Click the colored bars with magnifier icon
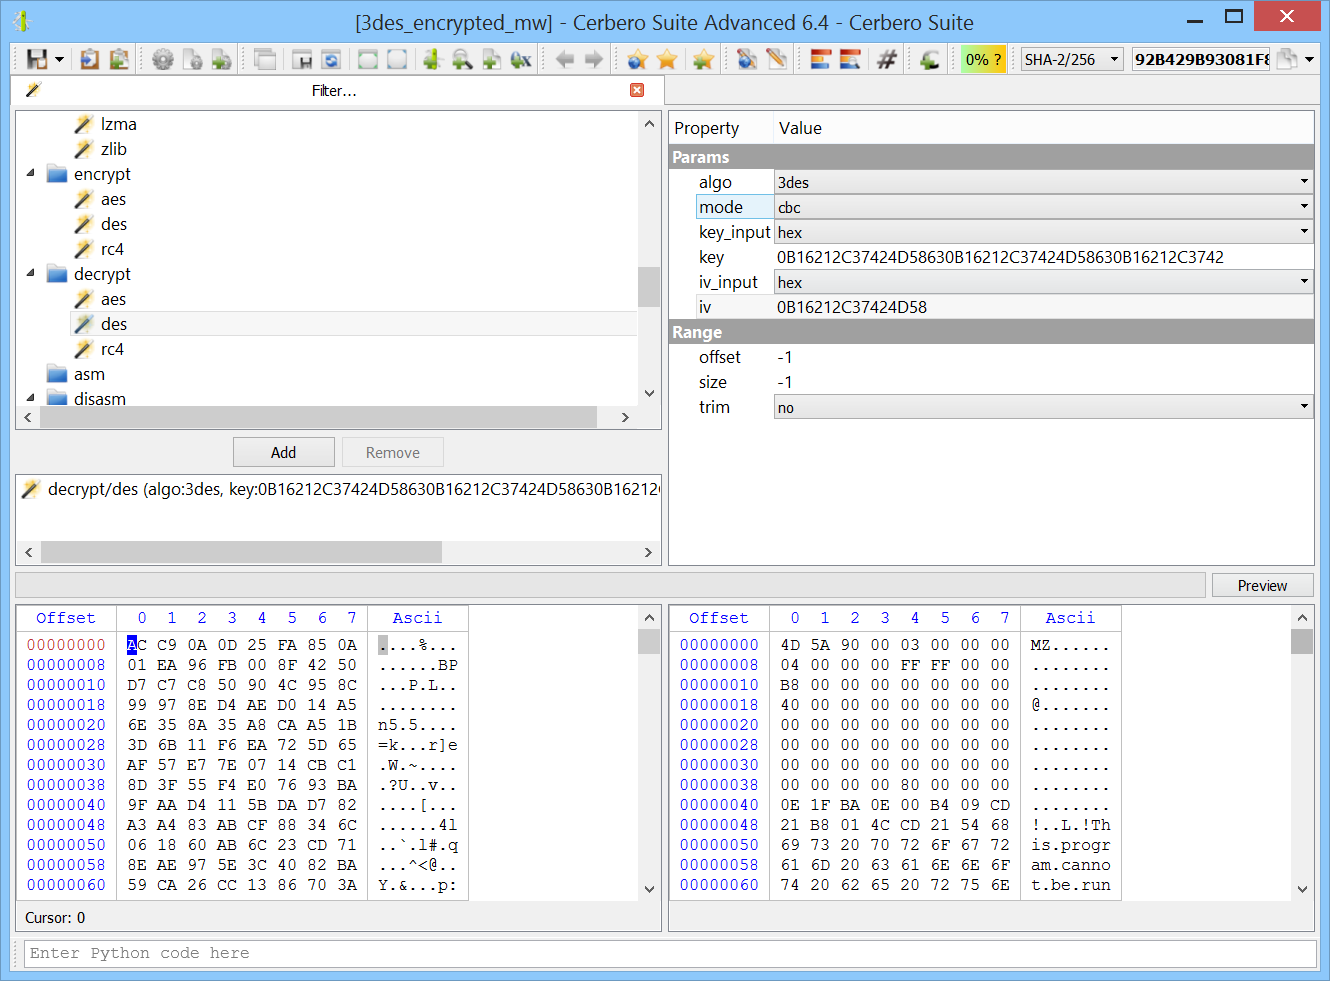 point(850,59)
